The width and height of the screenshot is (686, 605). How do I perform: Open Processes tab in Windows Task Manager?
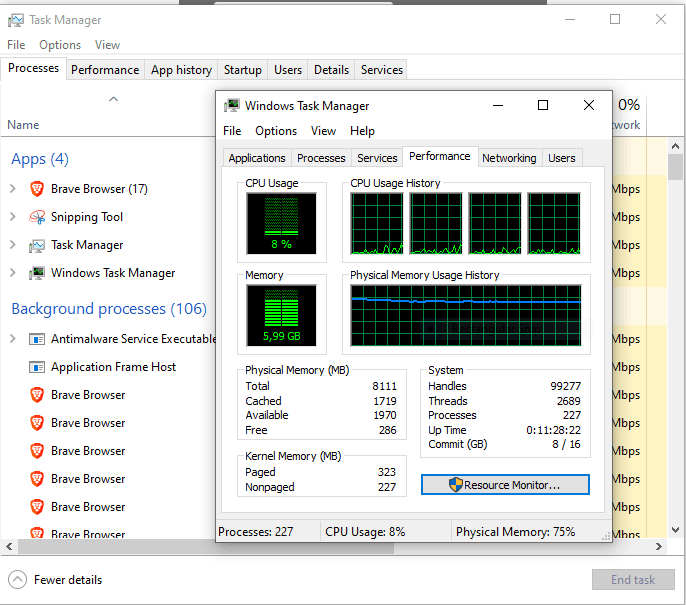tap(321, 158)
